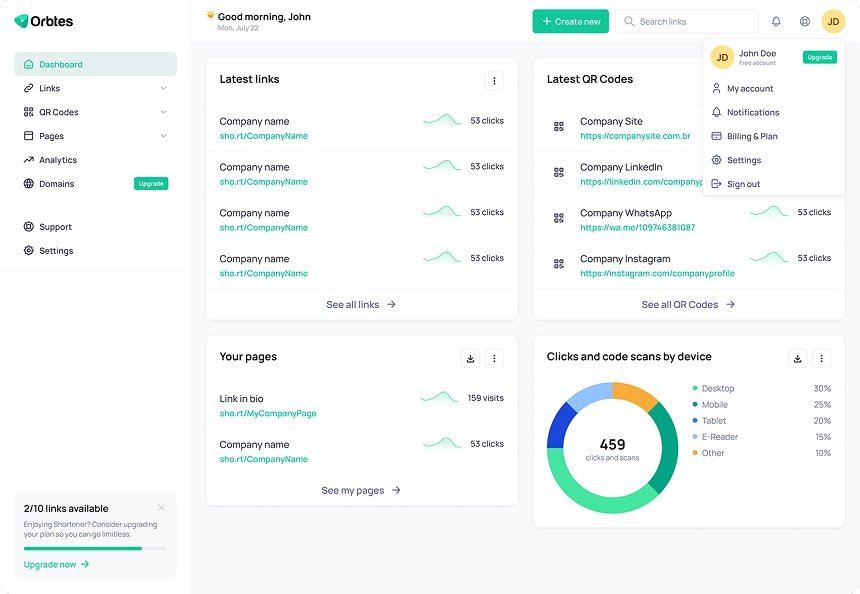Click the notifications bell icon in header
The height and width of the screenshot is (594, 860).
[x=776, y=21]
